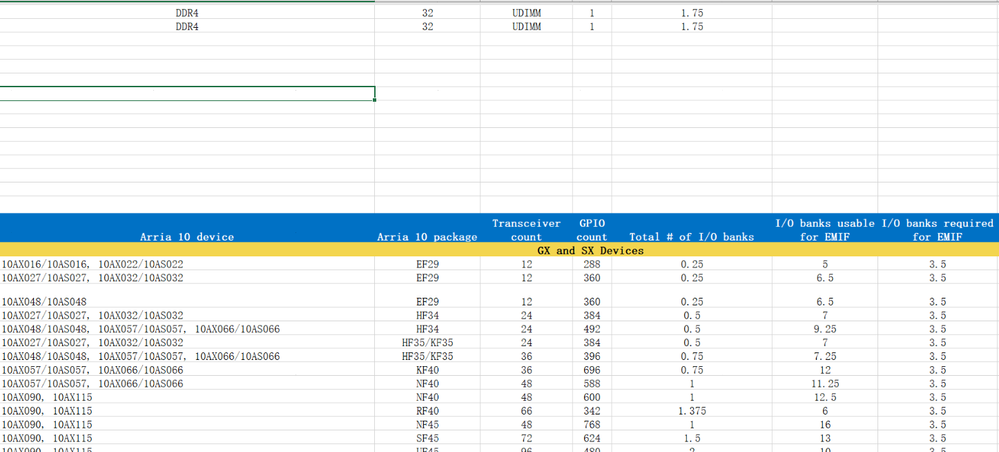Select usable EMIF banks value 13
Screen dimensions: 999x452
point(825,439)
